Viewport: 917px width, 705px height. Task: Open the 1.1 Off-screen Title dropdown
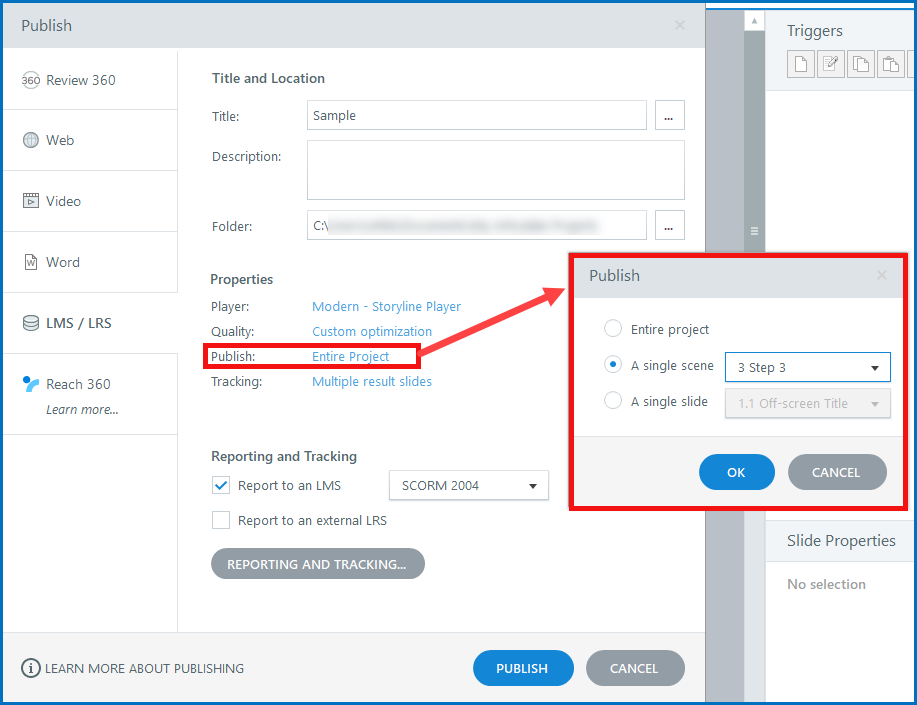(x=808, y=403)
